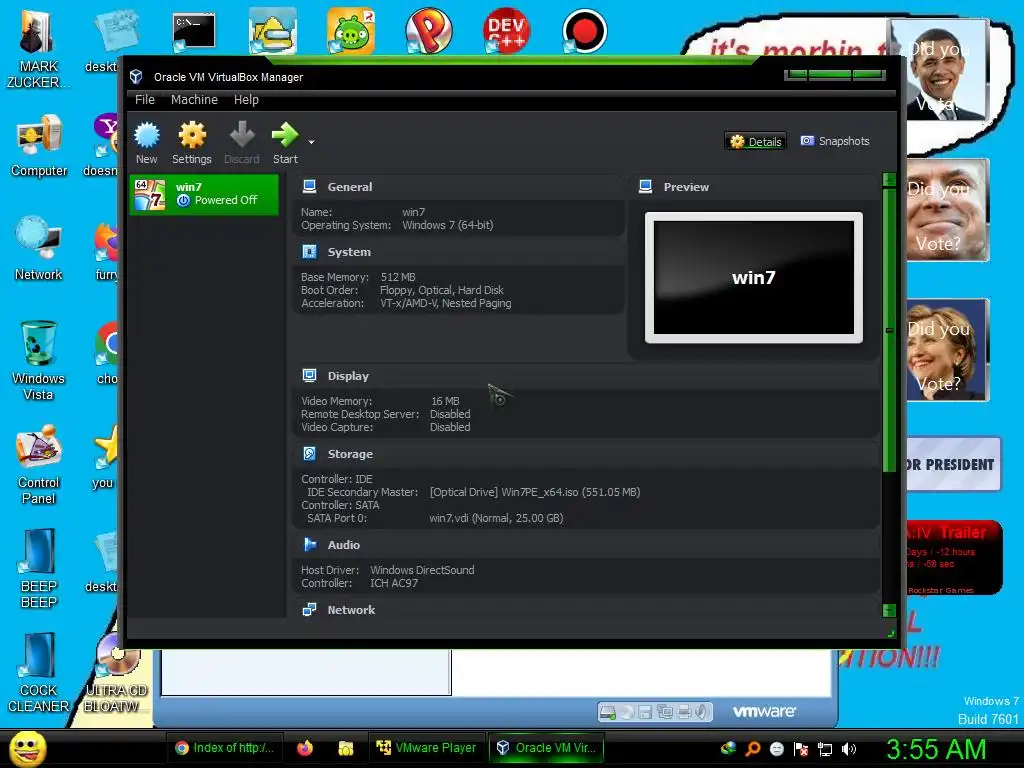The height and width of the screenshot is (768, 1024).
Task: Click the volume speaker tray icon
Action: pyautogui.click(x=849, y=749)
